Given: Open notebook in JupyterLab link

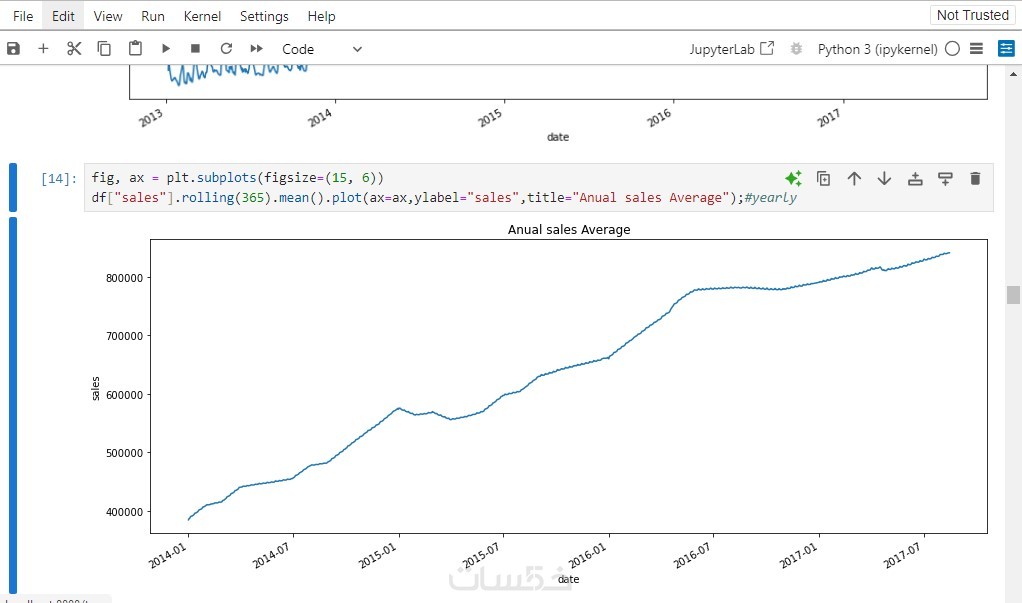Looking at the screenshot, I should point(731,49).
